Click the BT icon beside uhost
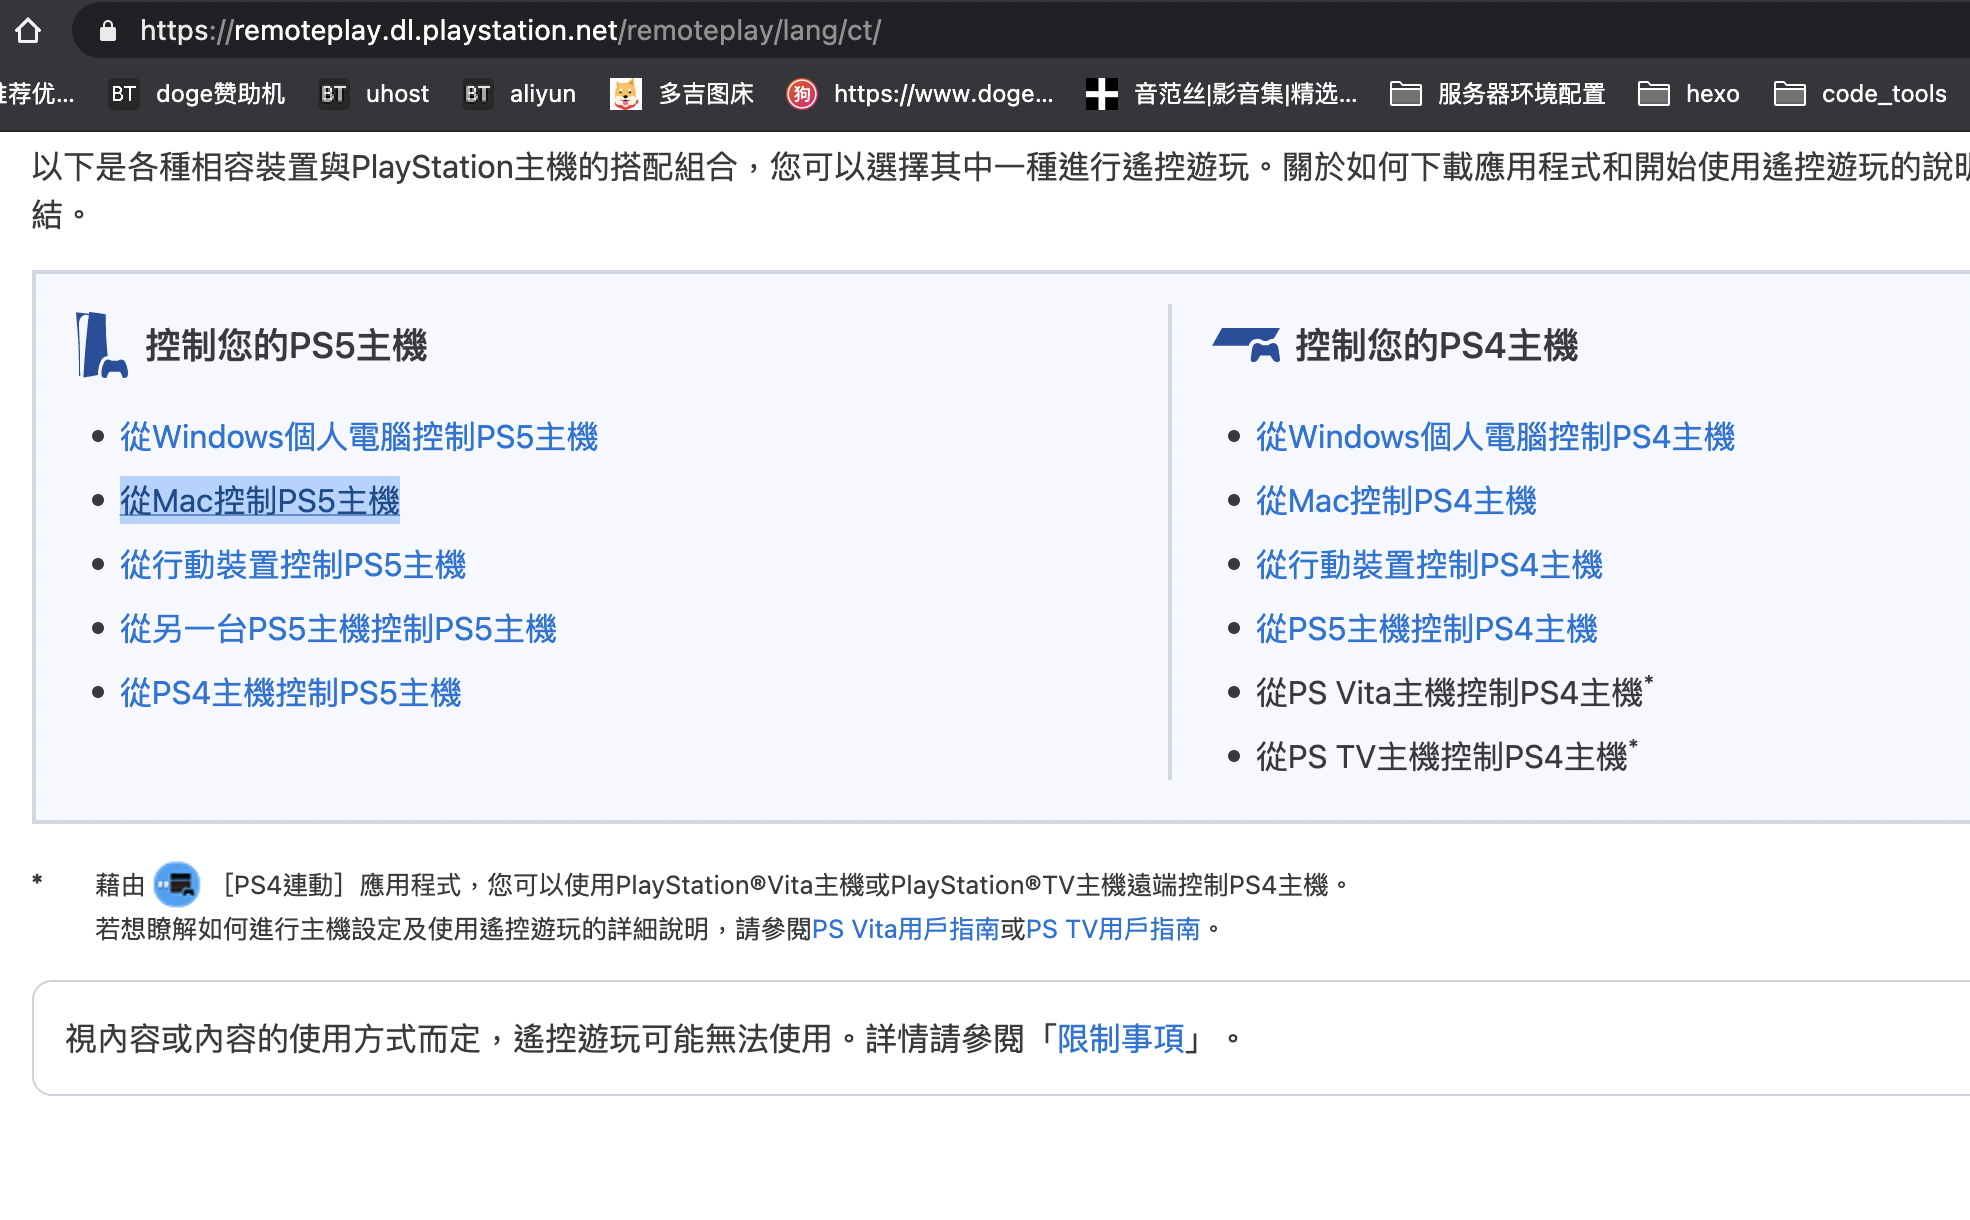Screen dimensions: 1970x1220 334,94
